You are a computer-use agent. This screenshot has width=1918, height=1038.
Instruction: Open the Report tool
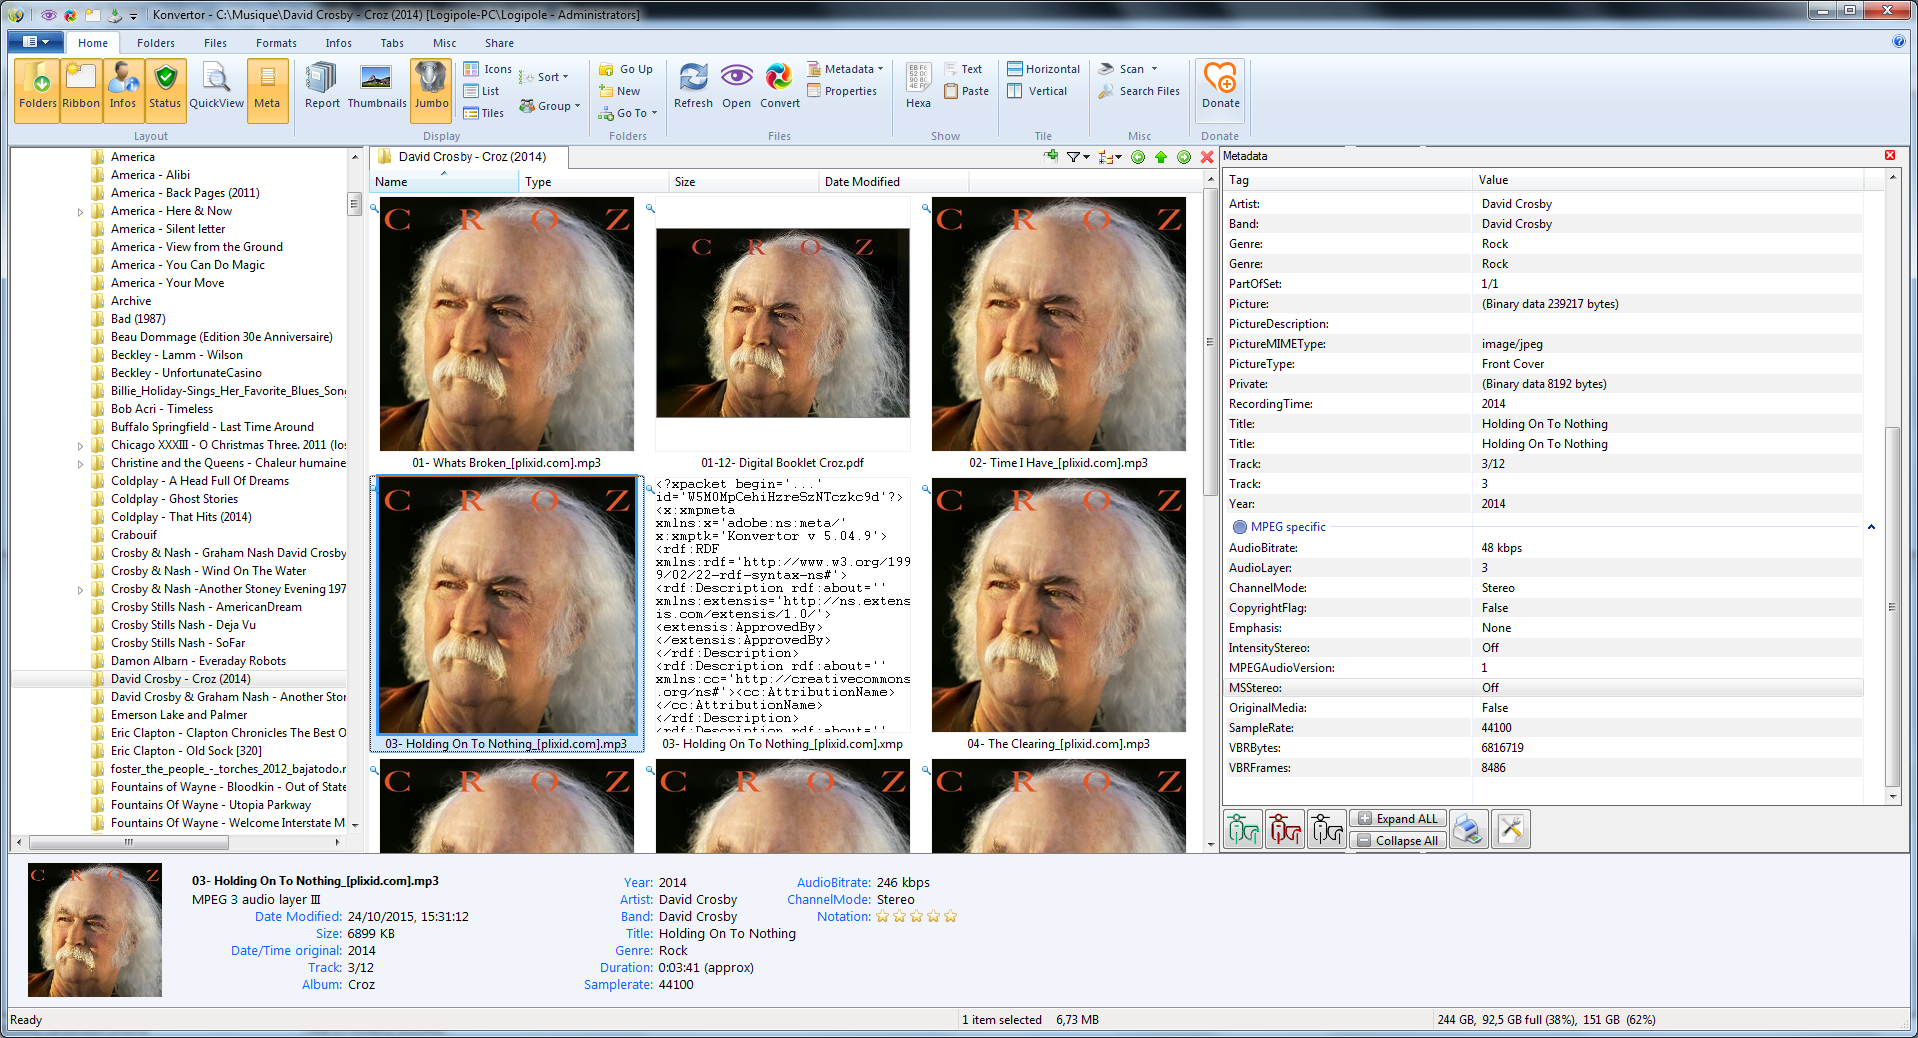point(322,85)
